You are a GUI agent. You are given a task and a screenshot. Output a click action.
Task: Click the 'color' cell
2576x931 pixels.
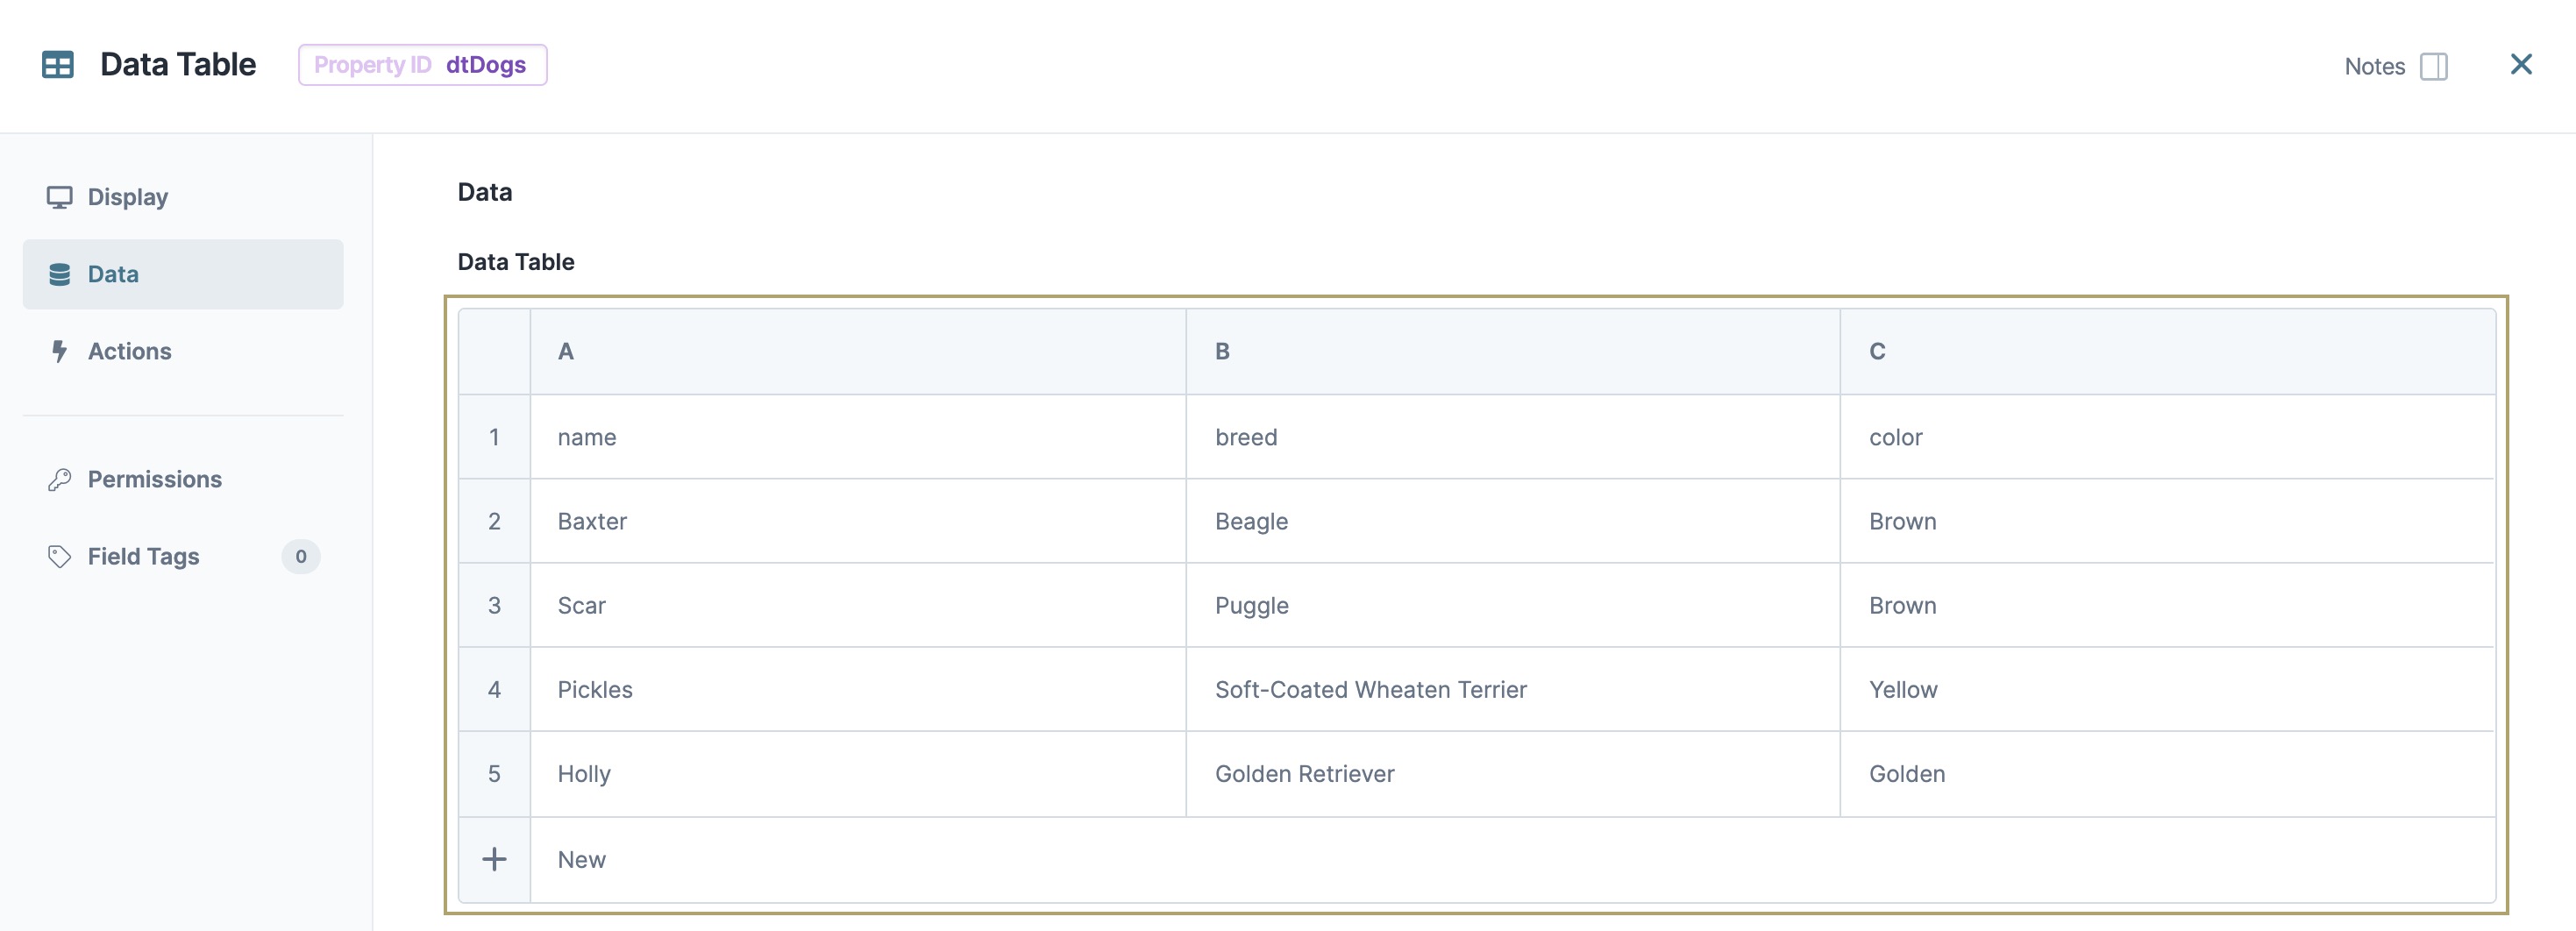pos(2167,437)
